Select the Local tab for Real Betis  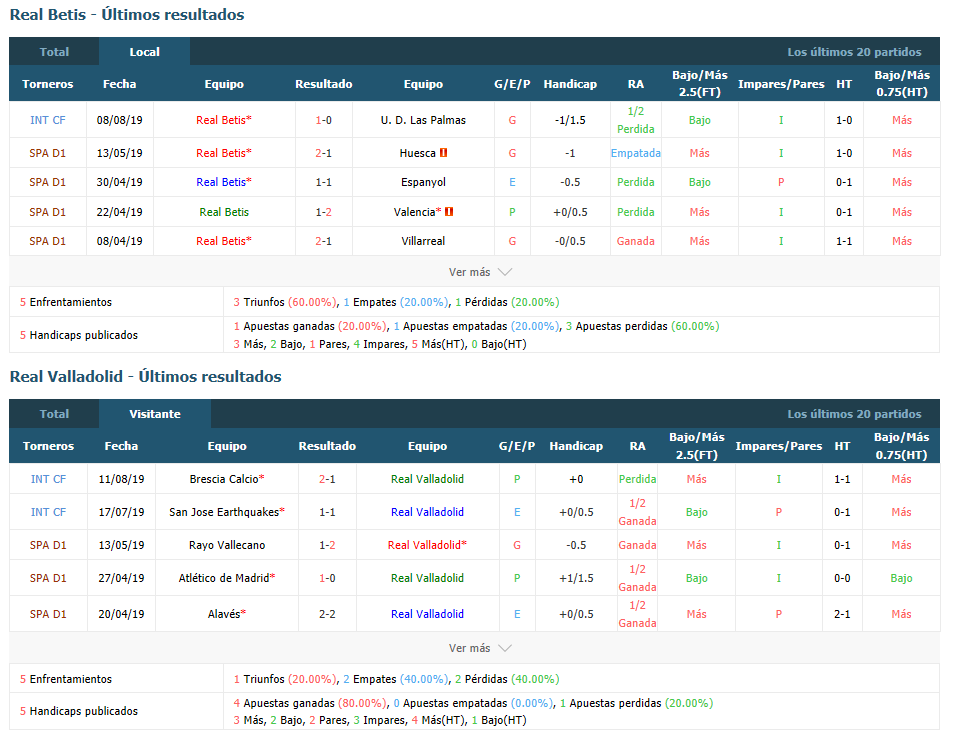point(144,52)
